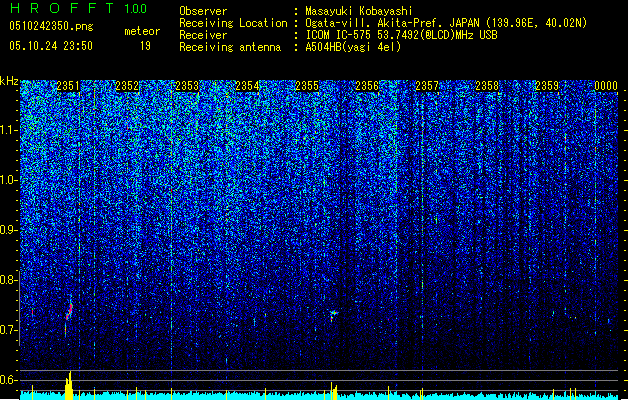Click the Receiver label
The width and height of the screenshot is (629, 400).
(203, 35)
